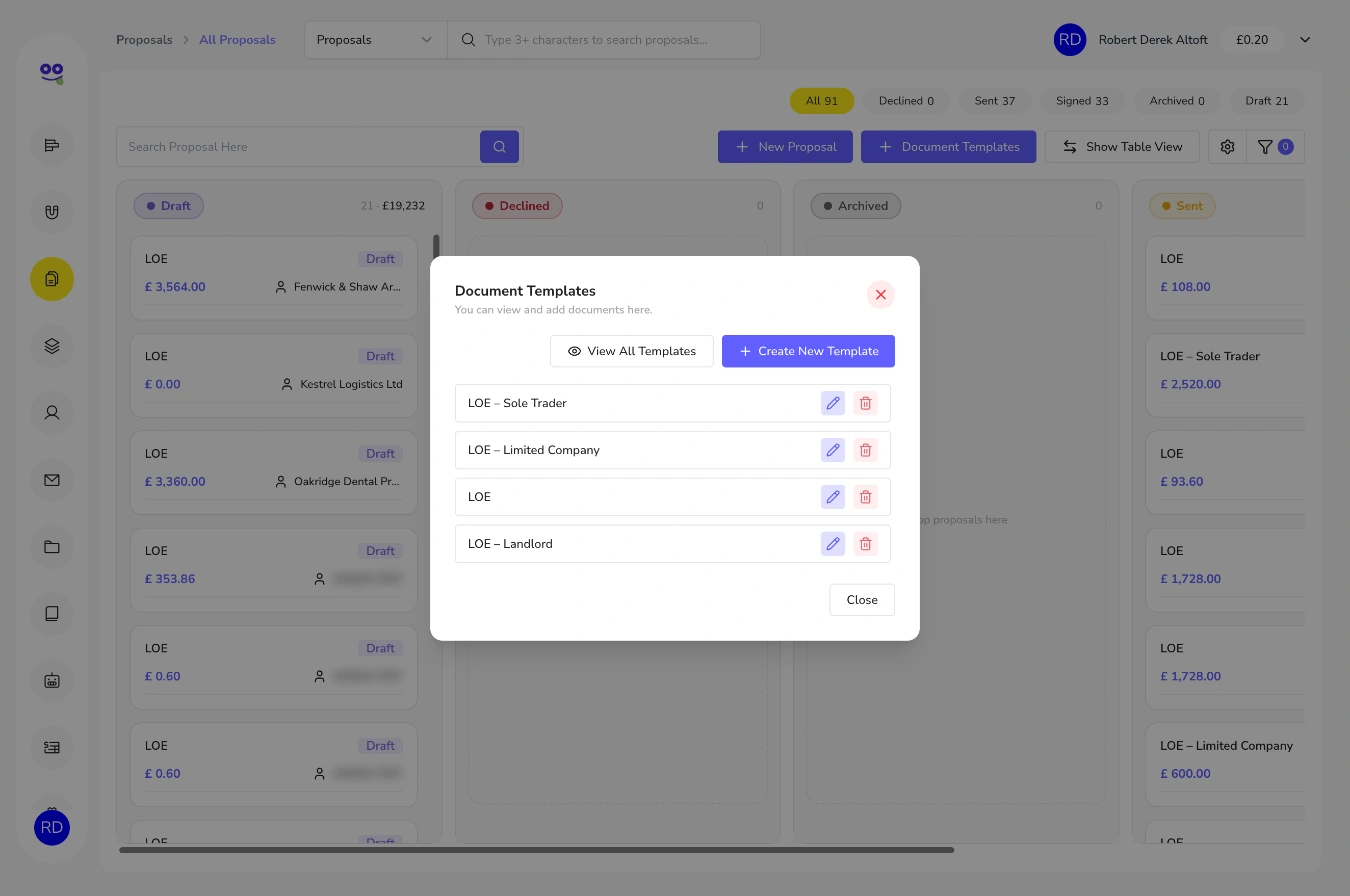Click the magnifier button beside Search Proposal Here
Image resolution: width=1350 pixels, height=896 pixels.
pyautogui.click(x=499, y=147)
